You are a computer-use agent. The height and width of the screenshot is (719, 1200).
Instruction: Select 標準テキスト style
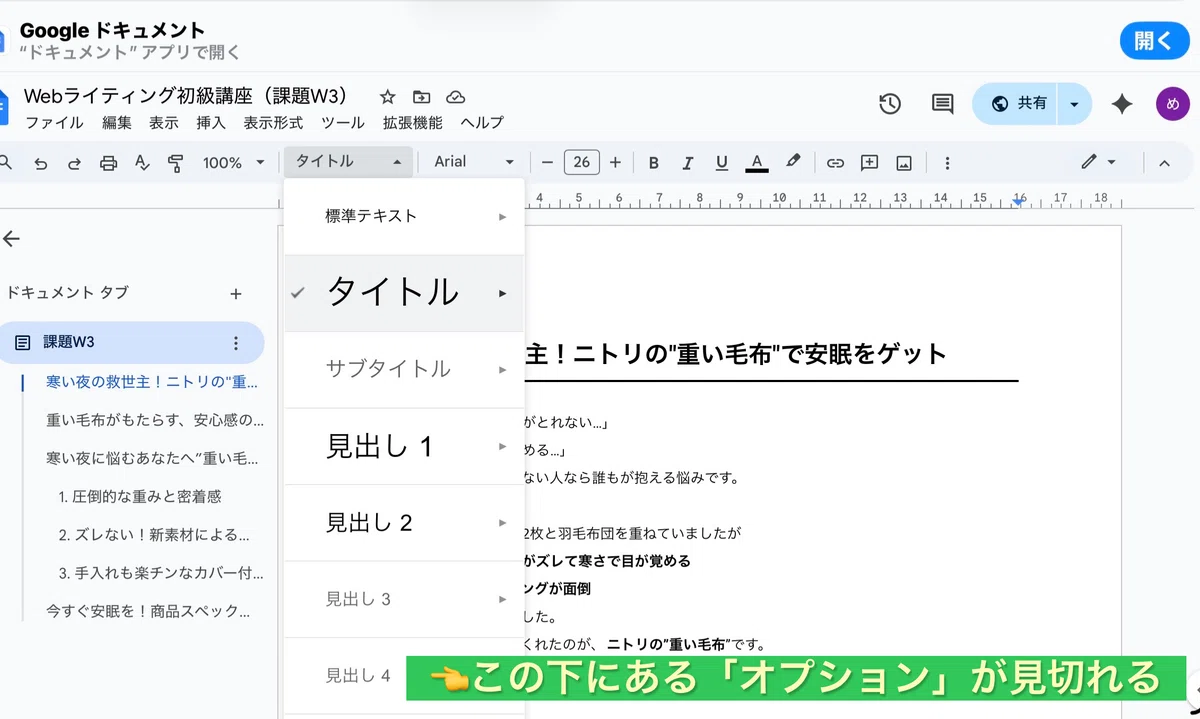[404, 216]
